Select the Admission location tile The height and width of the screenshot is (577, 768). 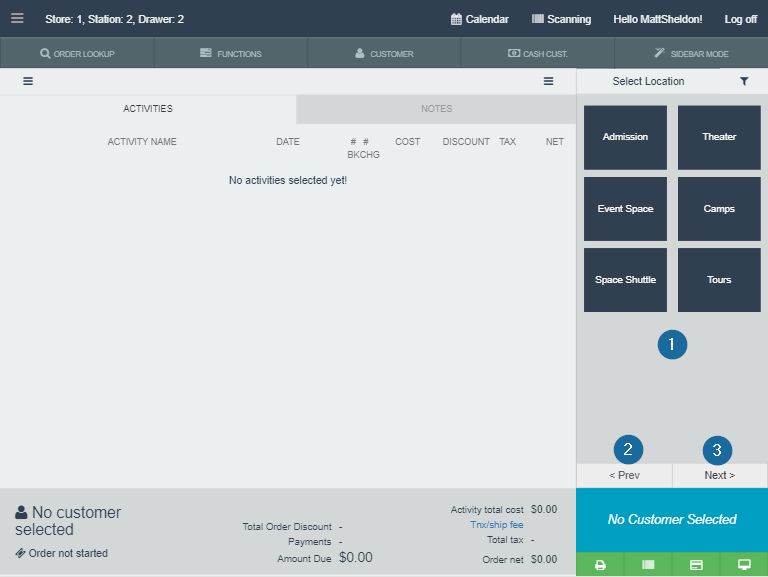click(625, 137)
